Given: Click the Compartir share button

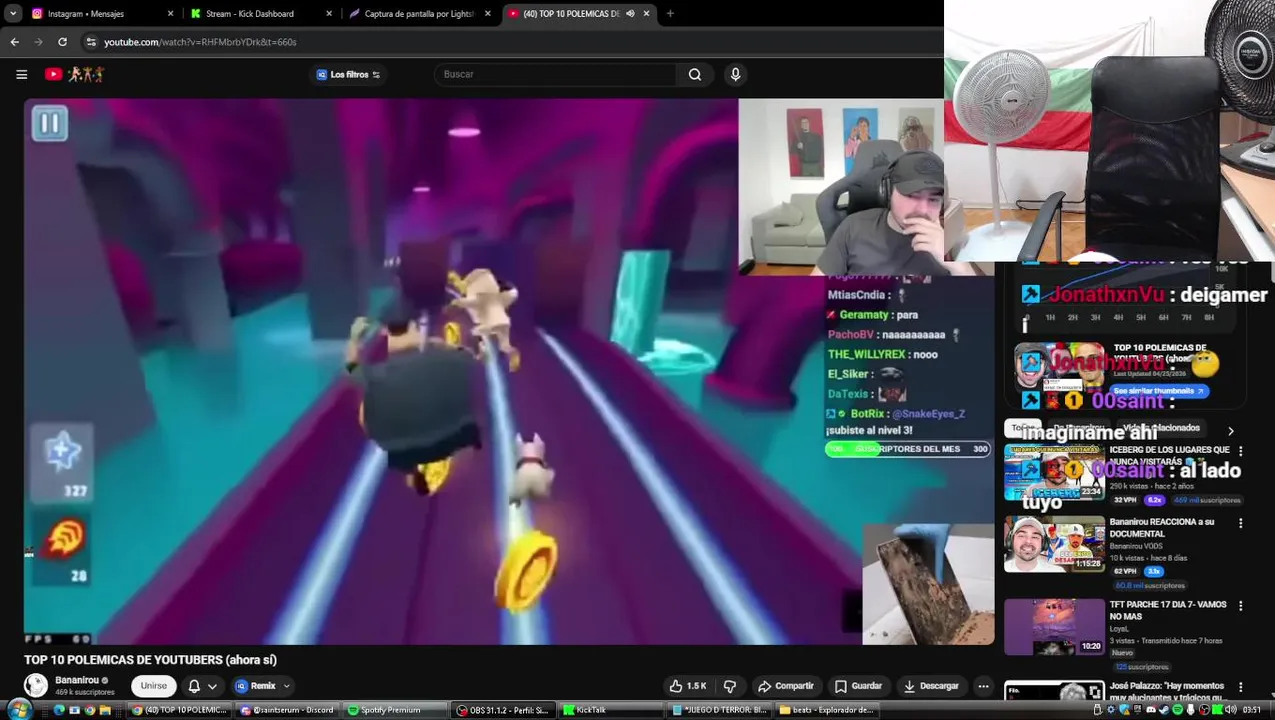Looking at the screenshot, I should coord(786,686).
